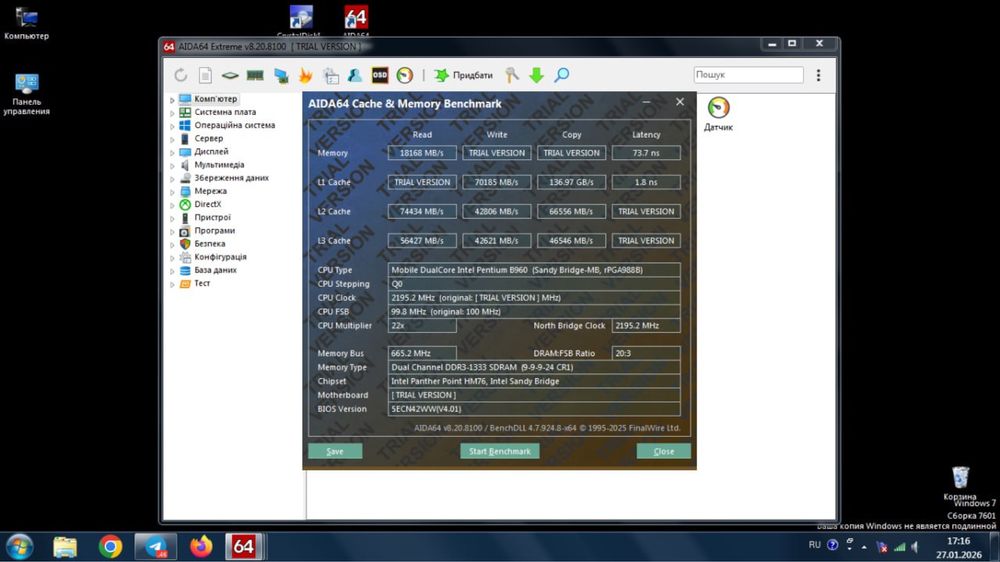Open the monitor diagnostics toolbar icon
The width and height of the screenshot is (1000, 562).
(281, 75)
